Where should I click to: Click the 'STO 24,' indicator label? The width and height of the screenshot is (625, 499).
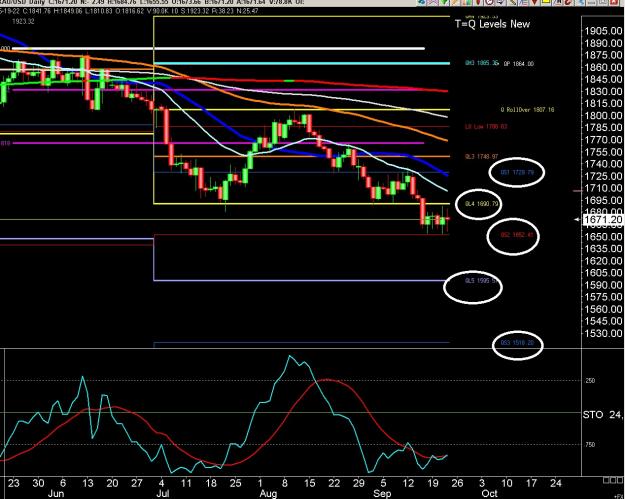coord(602,415)
